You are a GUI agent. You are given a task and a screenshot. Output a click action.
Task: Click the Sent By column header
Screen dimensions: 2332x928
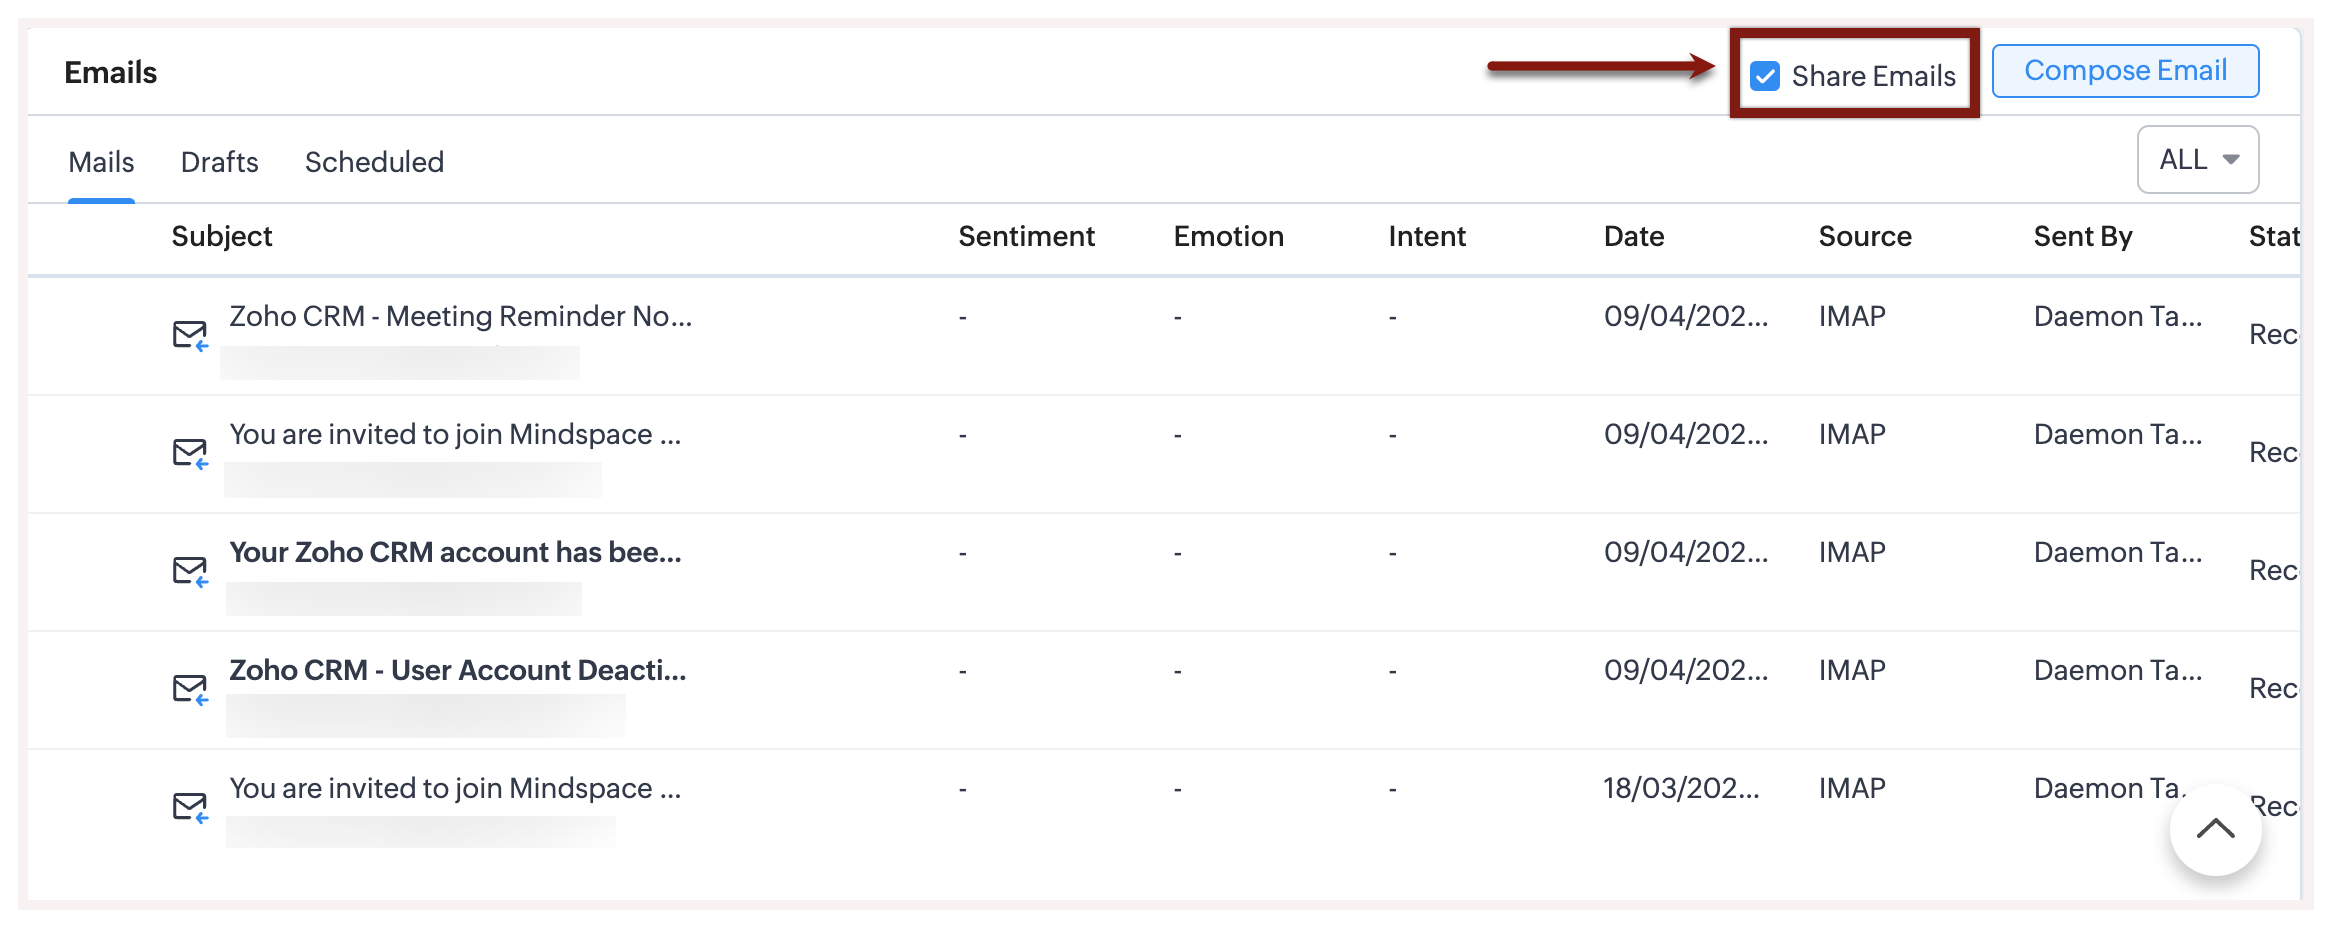point(2083,237)
